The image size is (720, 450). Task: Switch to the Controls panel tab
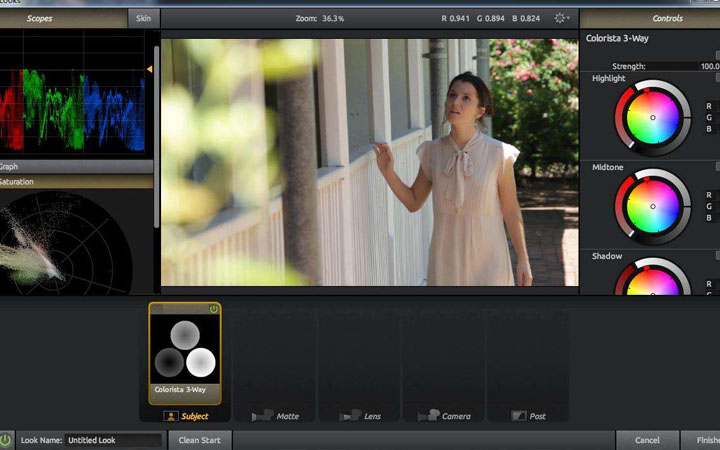tap(667, 18)
